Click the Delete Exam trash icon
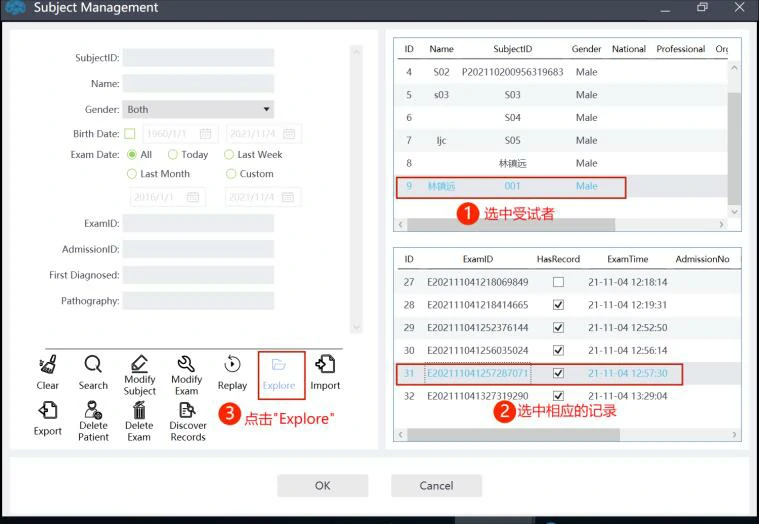759x524 pixels. click(139, 411)
